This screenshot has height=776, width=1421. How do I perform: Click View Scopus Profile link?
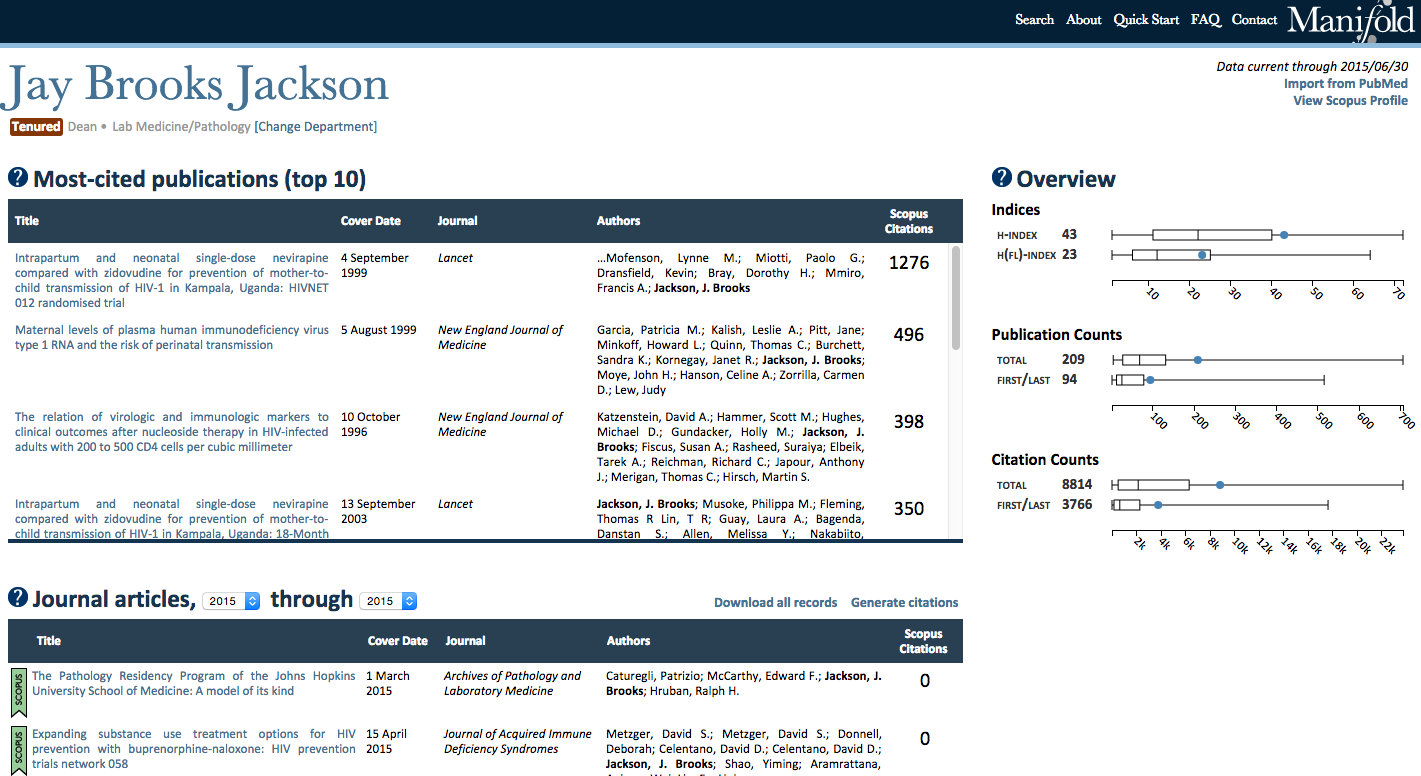1350,100
